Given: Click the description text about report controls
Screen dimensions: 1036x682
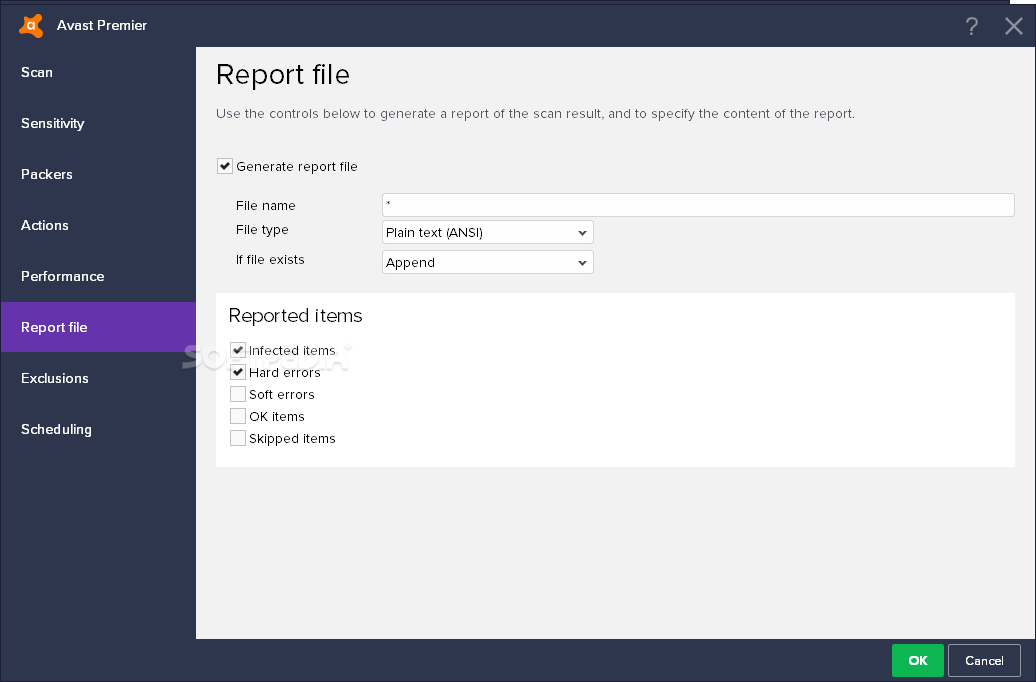Looking at the screenshot, I should [535, 114].
